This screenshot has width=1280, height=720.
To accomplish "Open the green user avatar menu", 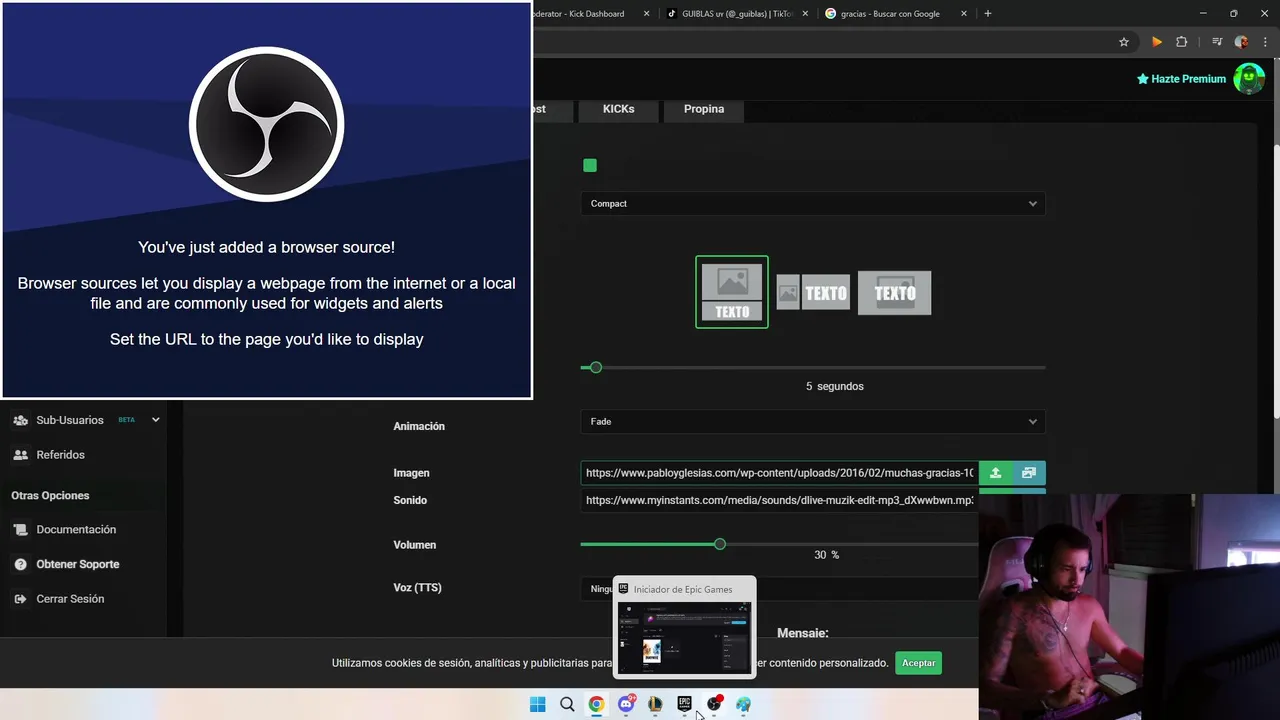I will 1249,78.
